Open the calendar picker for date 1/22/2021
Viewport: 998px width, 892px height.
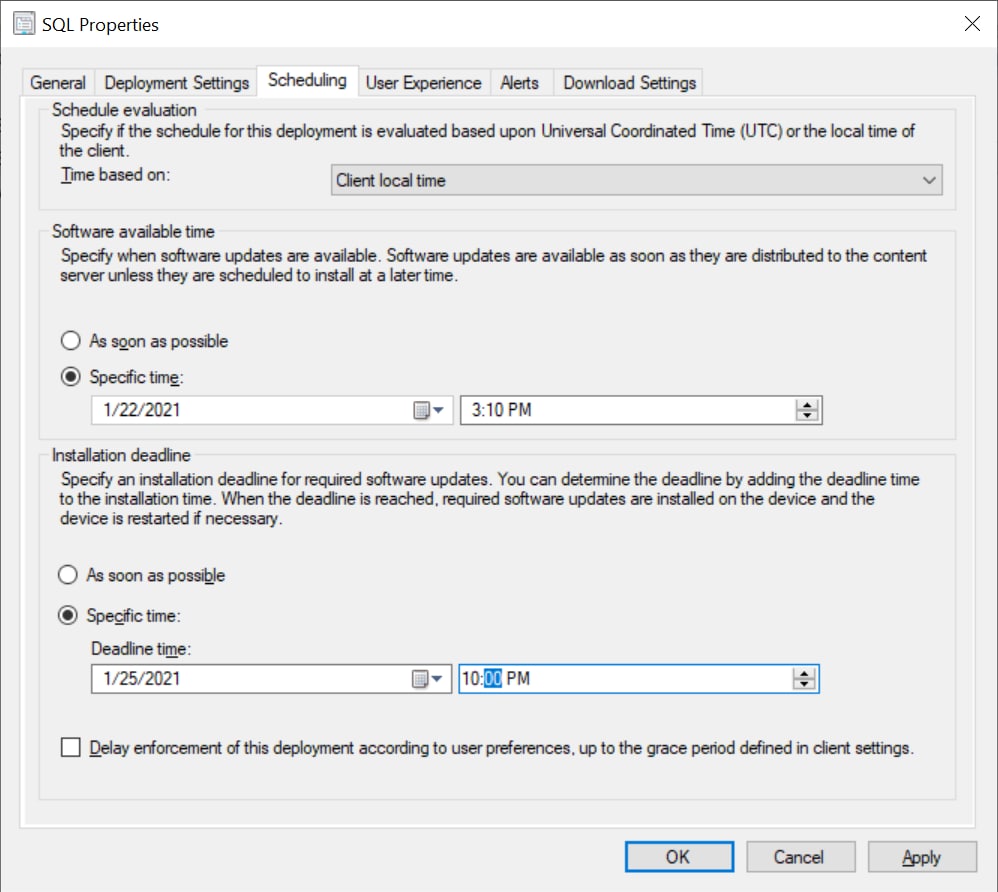pyautogui.click(x=428, y=410)
